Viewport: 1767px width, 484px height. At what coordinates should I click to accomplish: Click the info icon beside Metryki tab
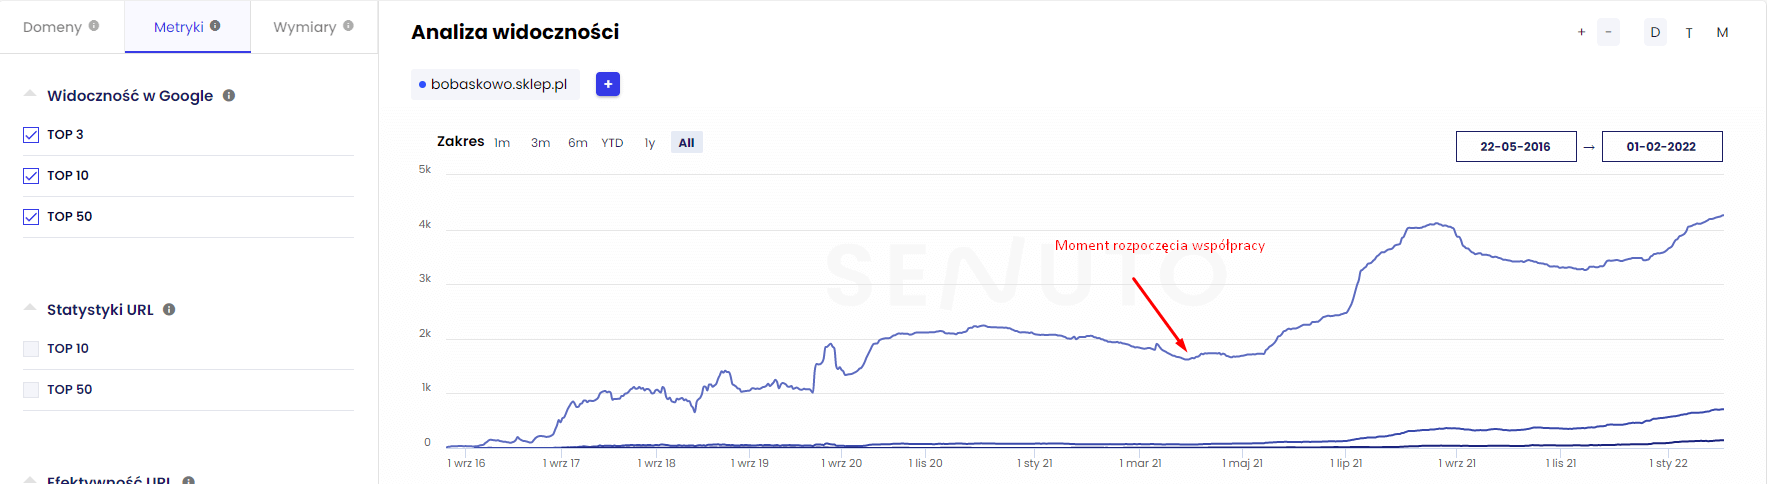coord(215,26)
